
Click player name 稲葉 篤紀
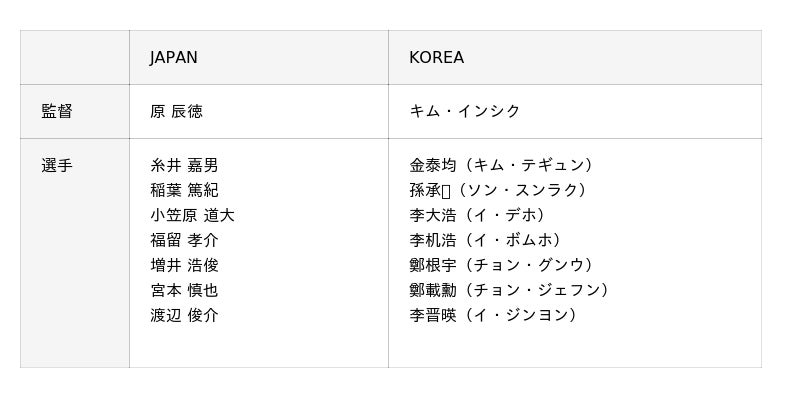(x=184, y=190)
